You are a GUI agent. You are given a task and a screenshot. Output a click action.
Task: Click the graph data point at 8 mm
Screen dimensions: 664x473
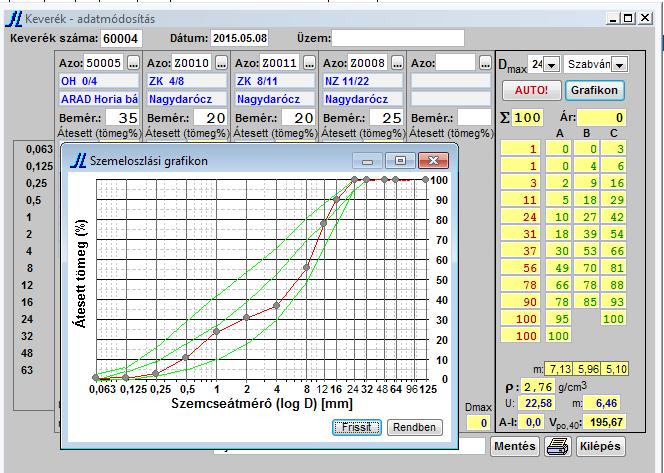(307, 268)
